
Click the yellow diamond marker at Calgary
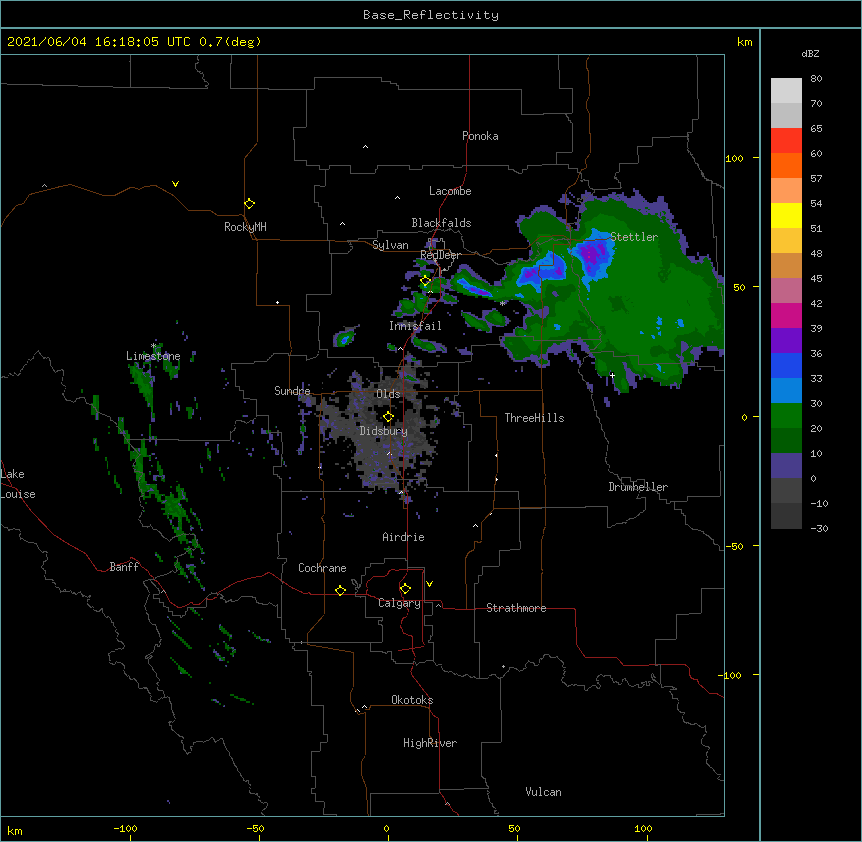tap(405, 589)
